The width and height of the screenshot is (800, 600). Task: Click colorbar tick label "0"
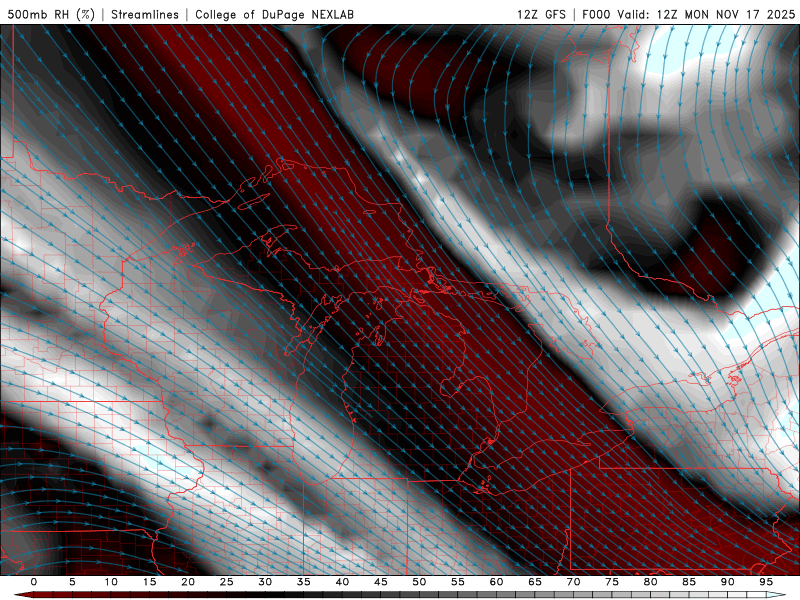[34, 582]
